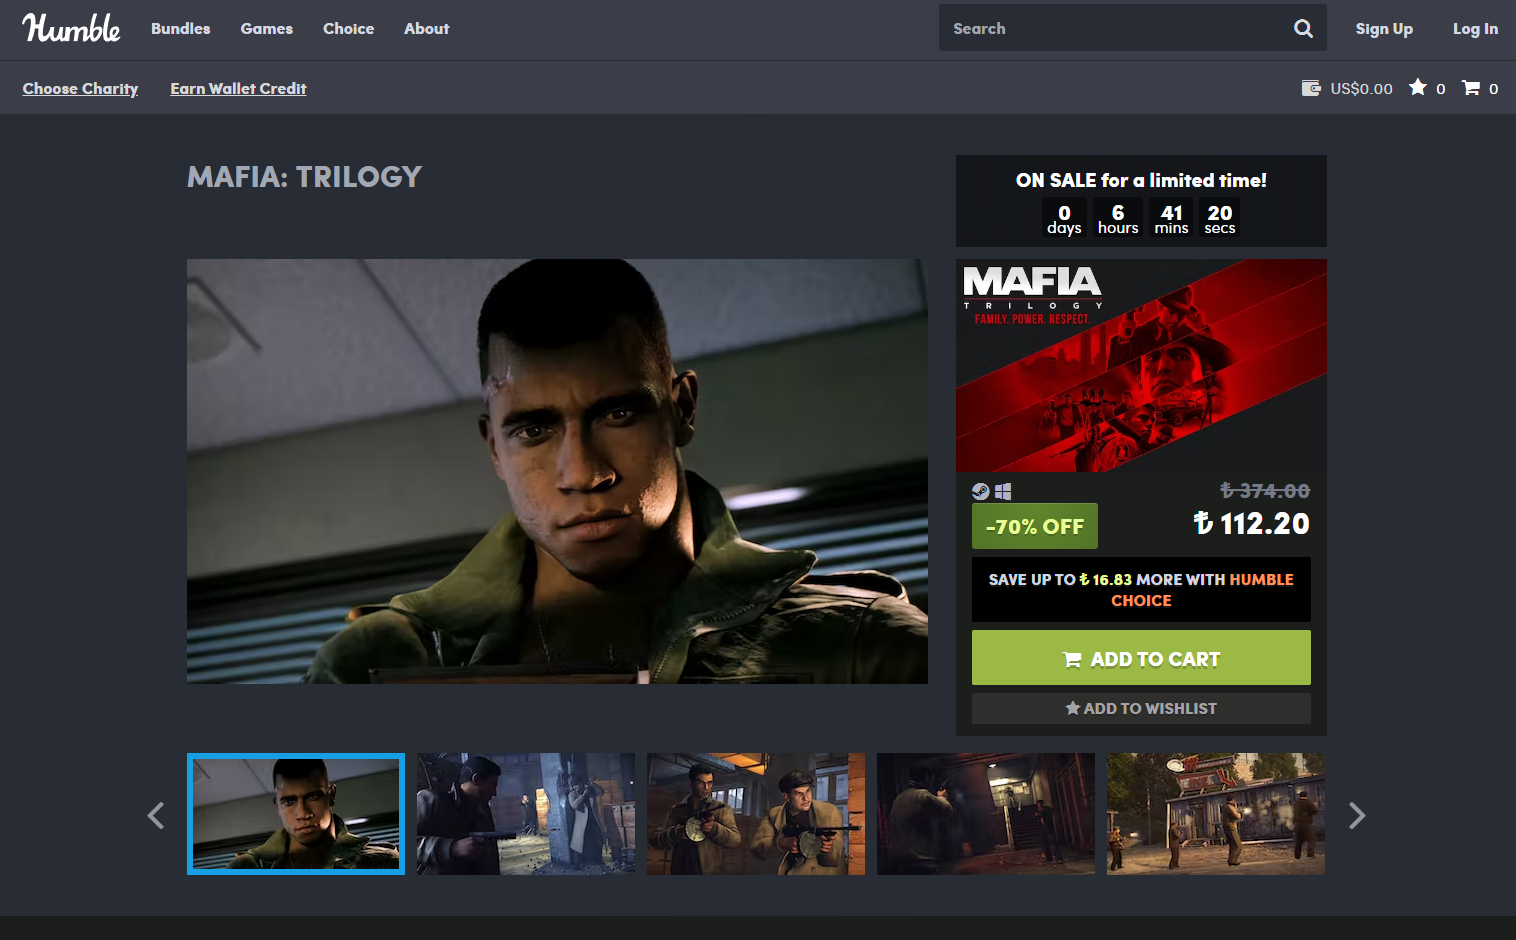Click the 0 days countdown box

click(x=1064, y=218)
